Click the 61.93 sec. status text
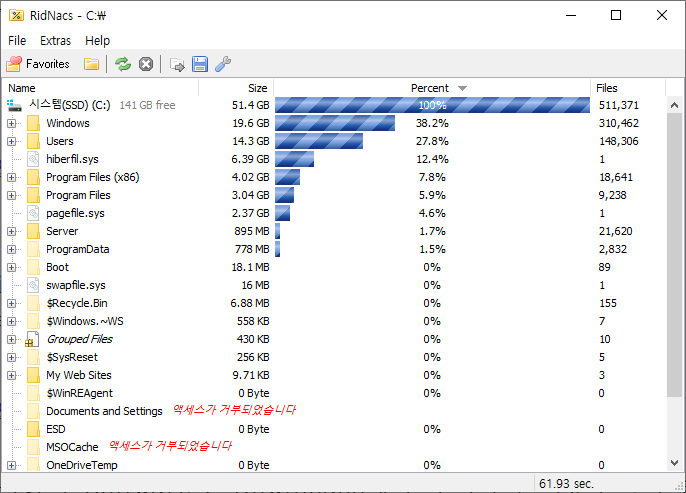686x493 pixels. point(566,483)
